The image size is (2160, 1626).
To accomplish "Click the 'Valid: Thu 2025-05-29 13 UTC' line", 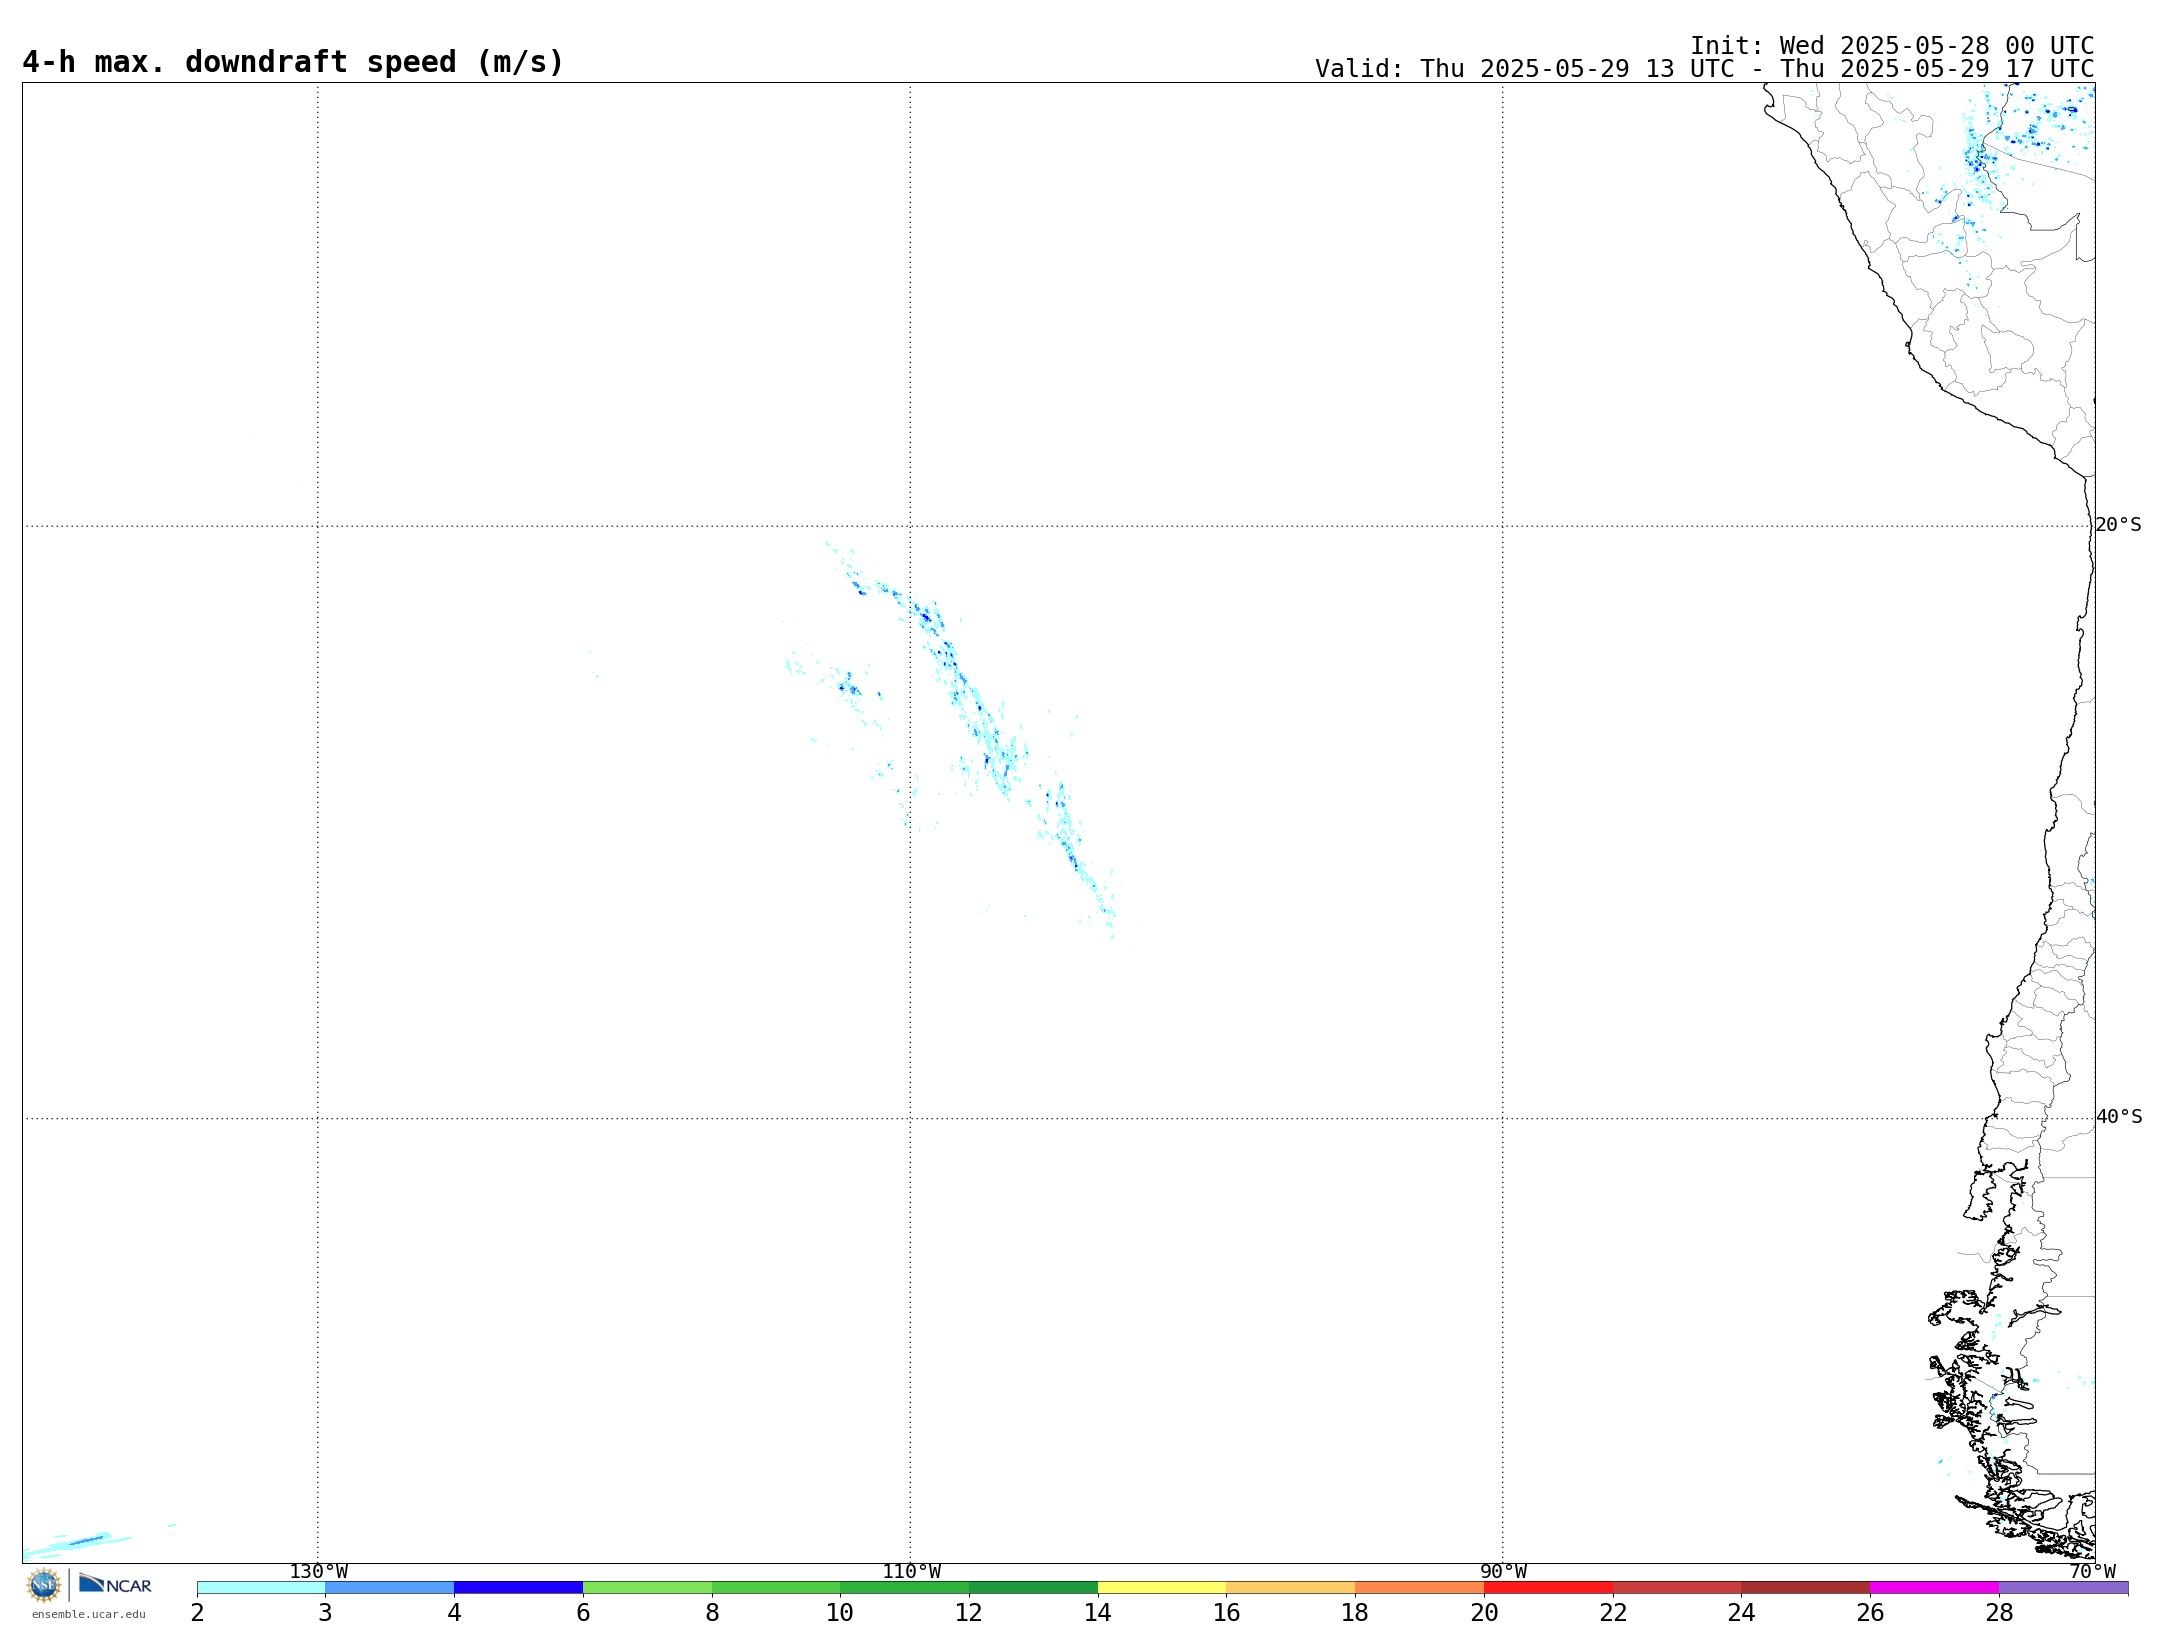I will [x=1704, y=69].
